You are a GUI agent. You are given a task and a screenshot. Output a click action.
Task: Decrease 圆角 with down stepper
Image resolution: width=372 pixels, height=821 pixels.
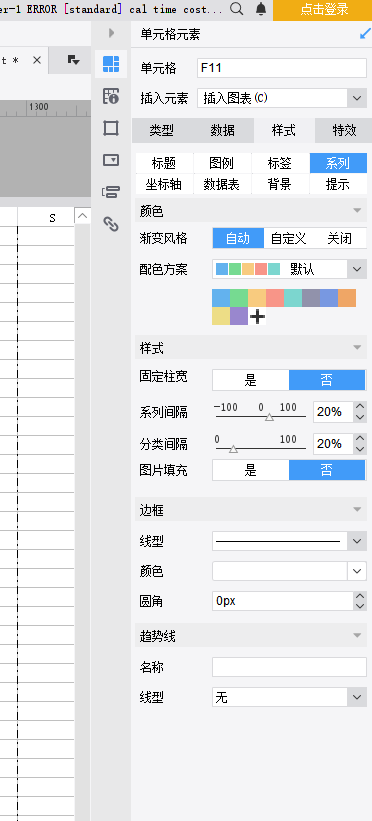pos(360,606)
